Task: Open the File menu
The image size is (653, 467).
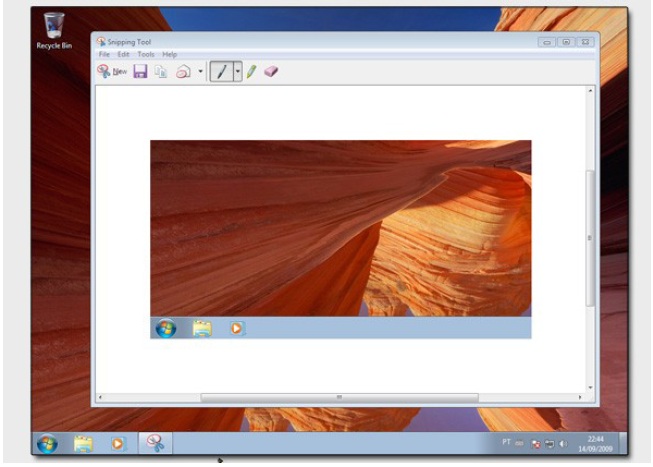Action: click(x=104, y=54)
